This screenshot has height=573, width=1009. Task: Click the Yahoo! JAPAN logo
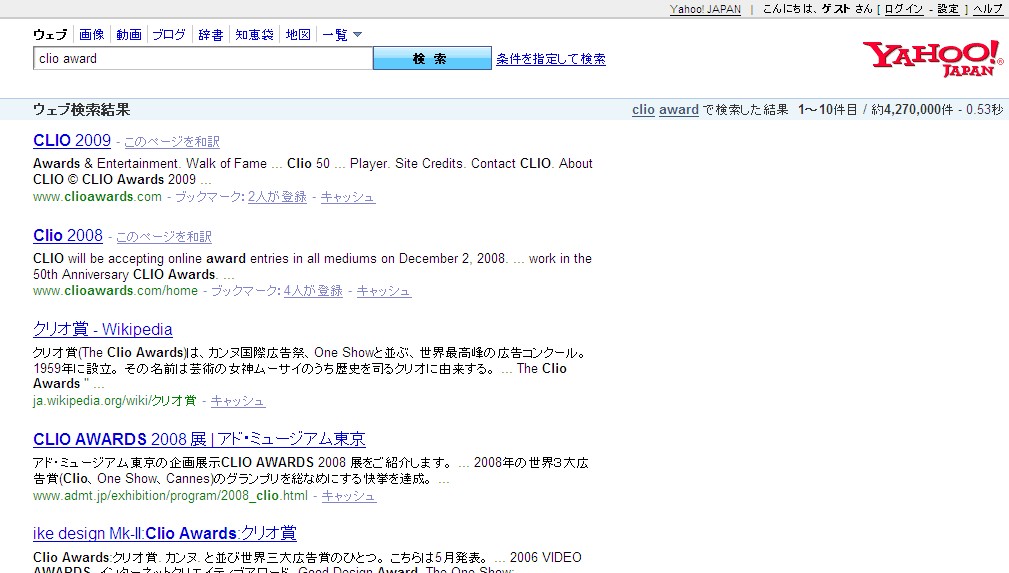(932, 59)
